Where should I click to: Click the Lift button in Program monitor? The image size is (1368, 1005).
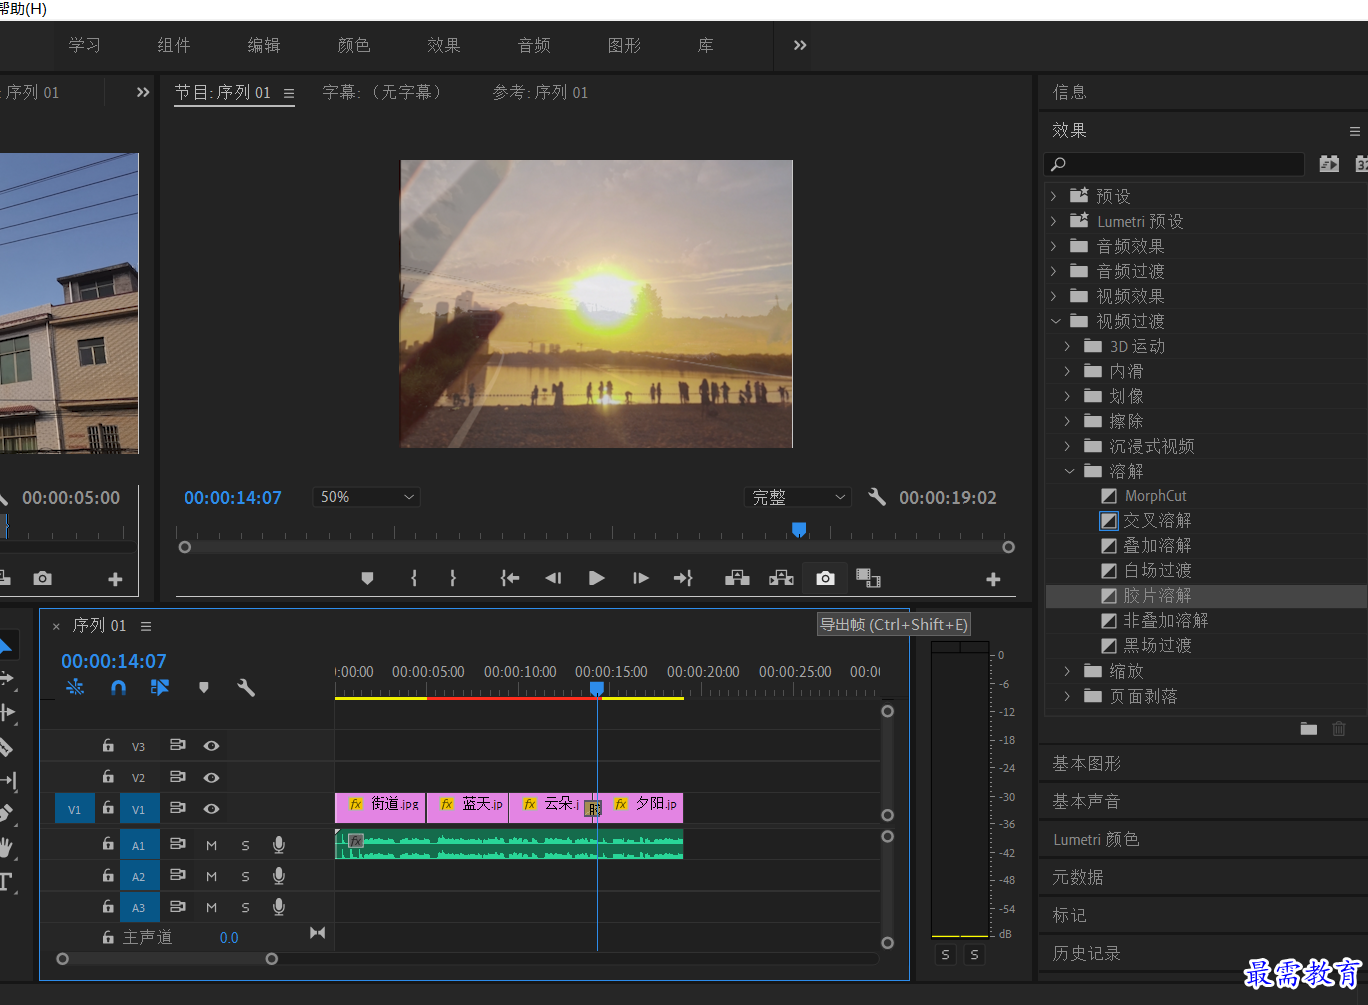[737, 578]
